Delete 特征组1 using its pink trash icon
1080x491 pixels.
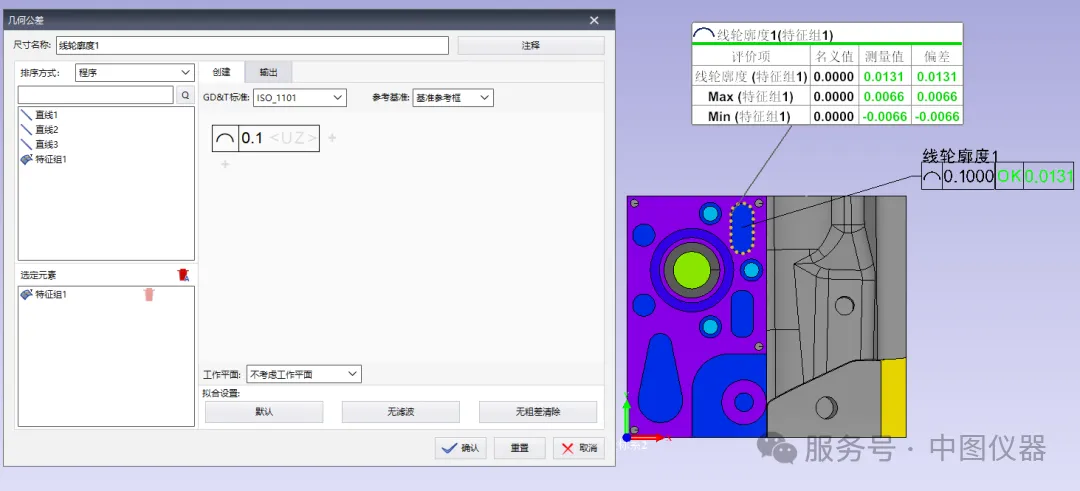[149, 294]
